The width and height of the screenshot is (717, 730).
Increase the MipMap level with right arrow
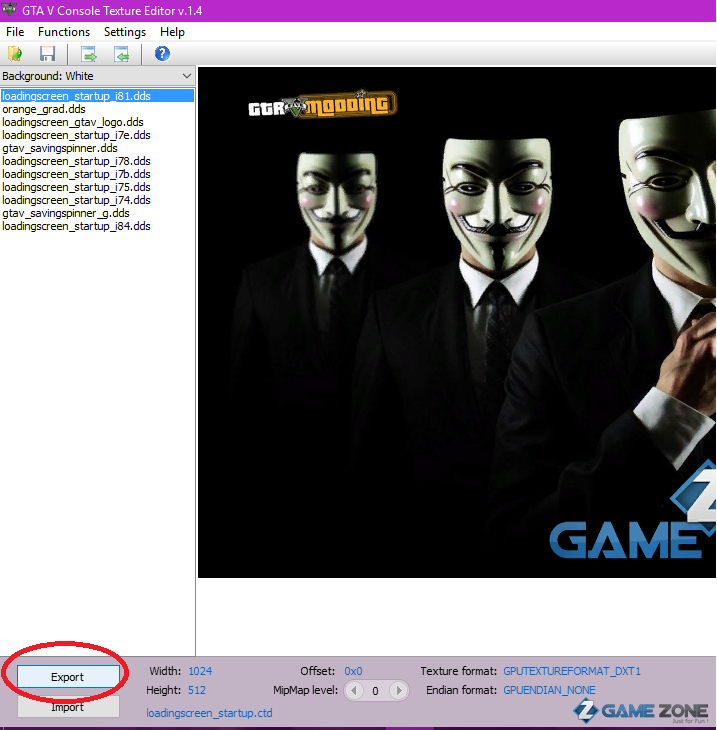pyautogui.click(x=399, y=690)
